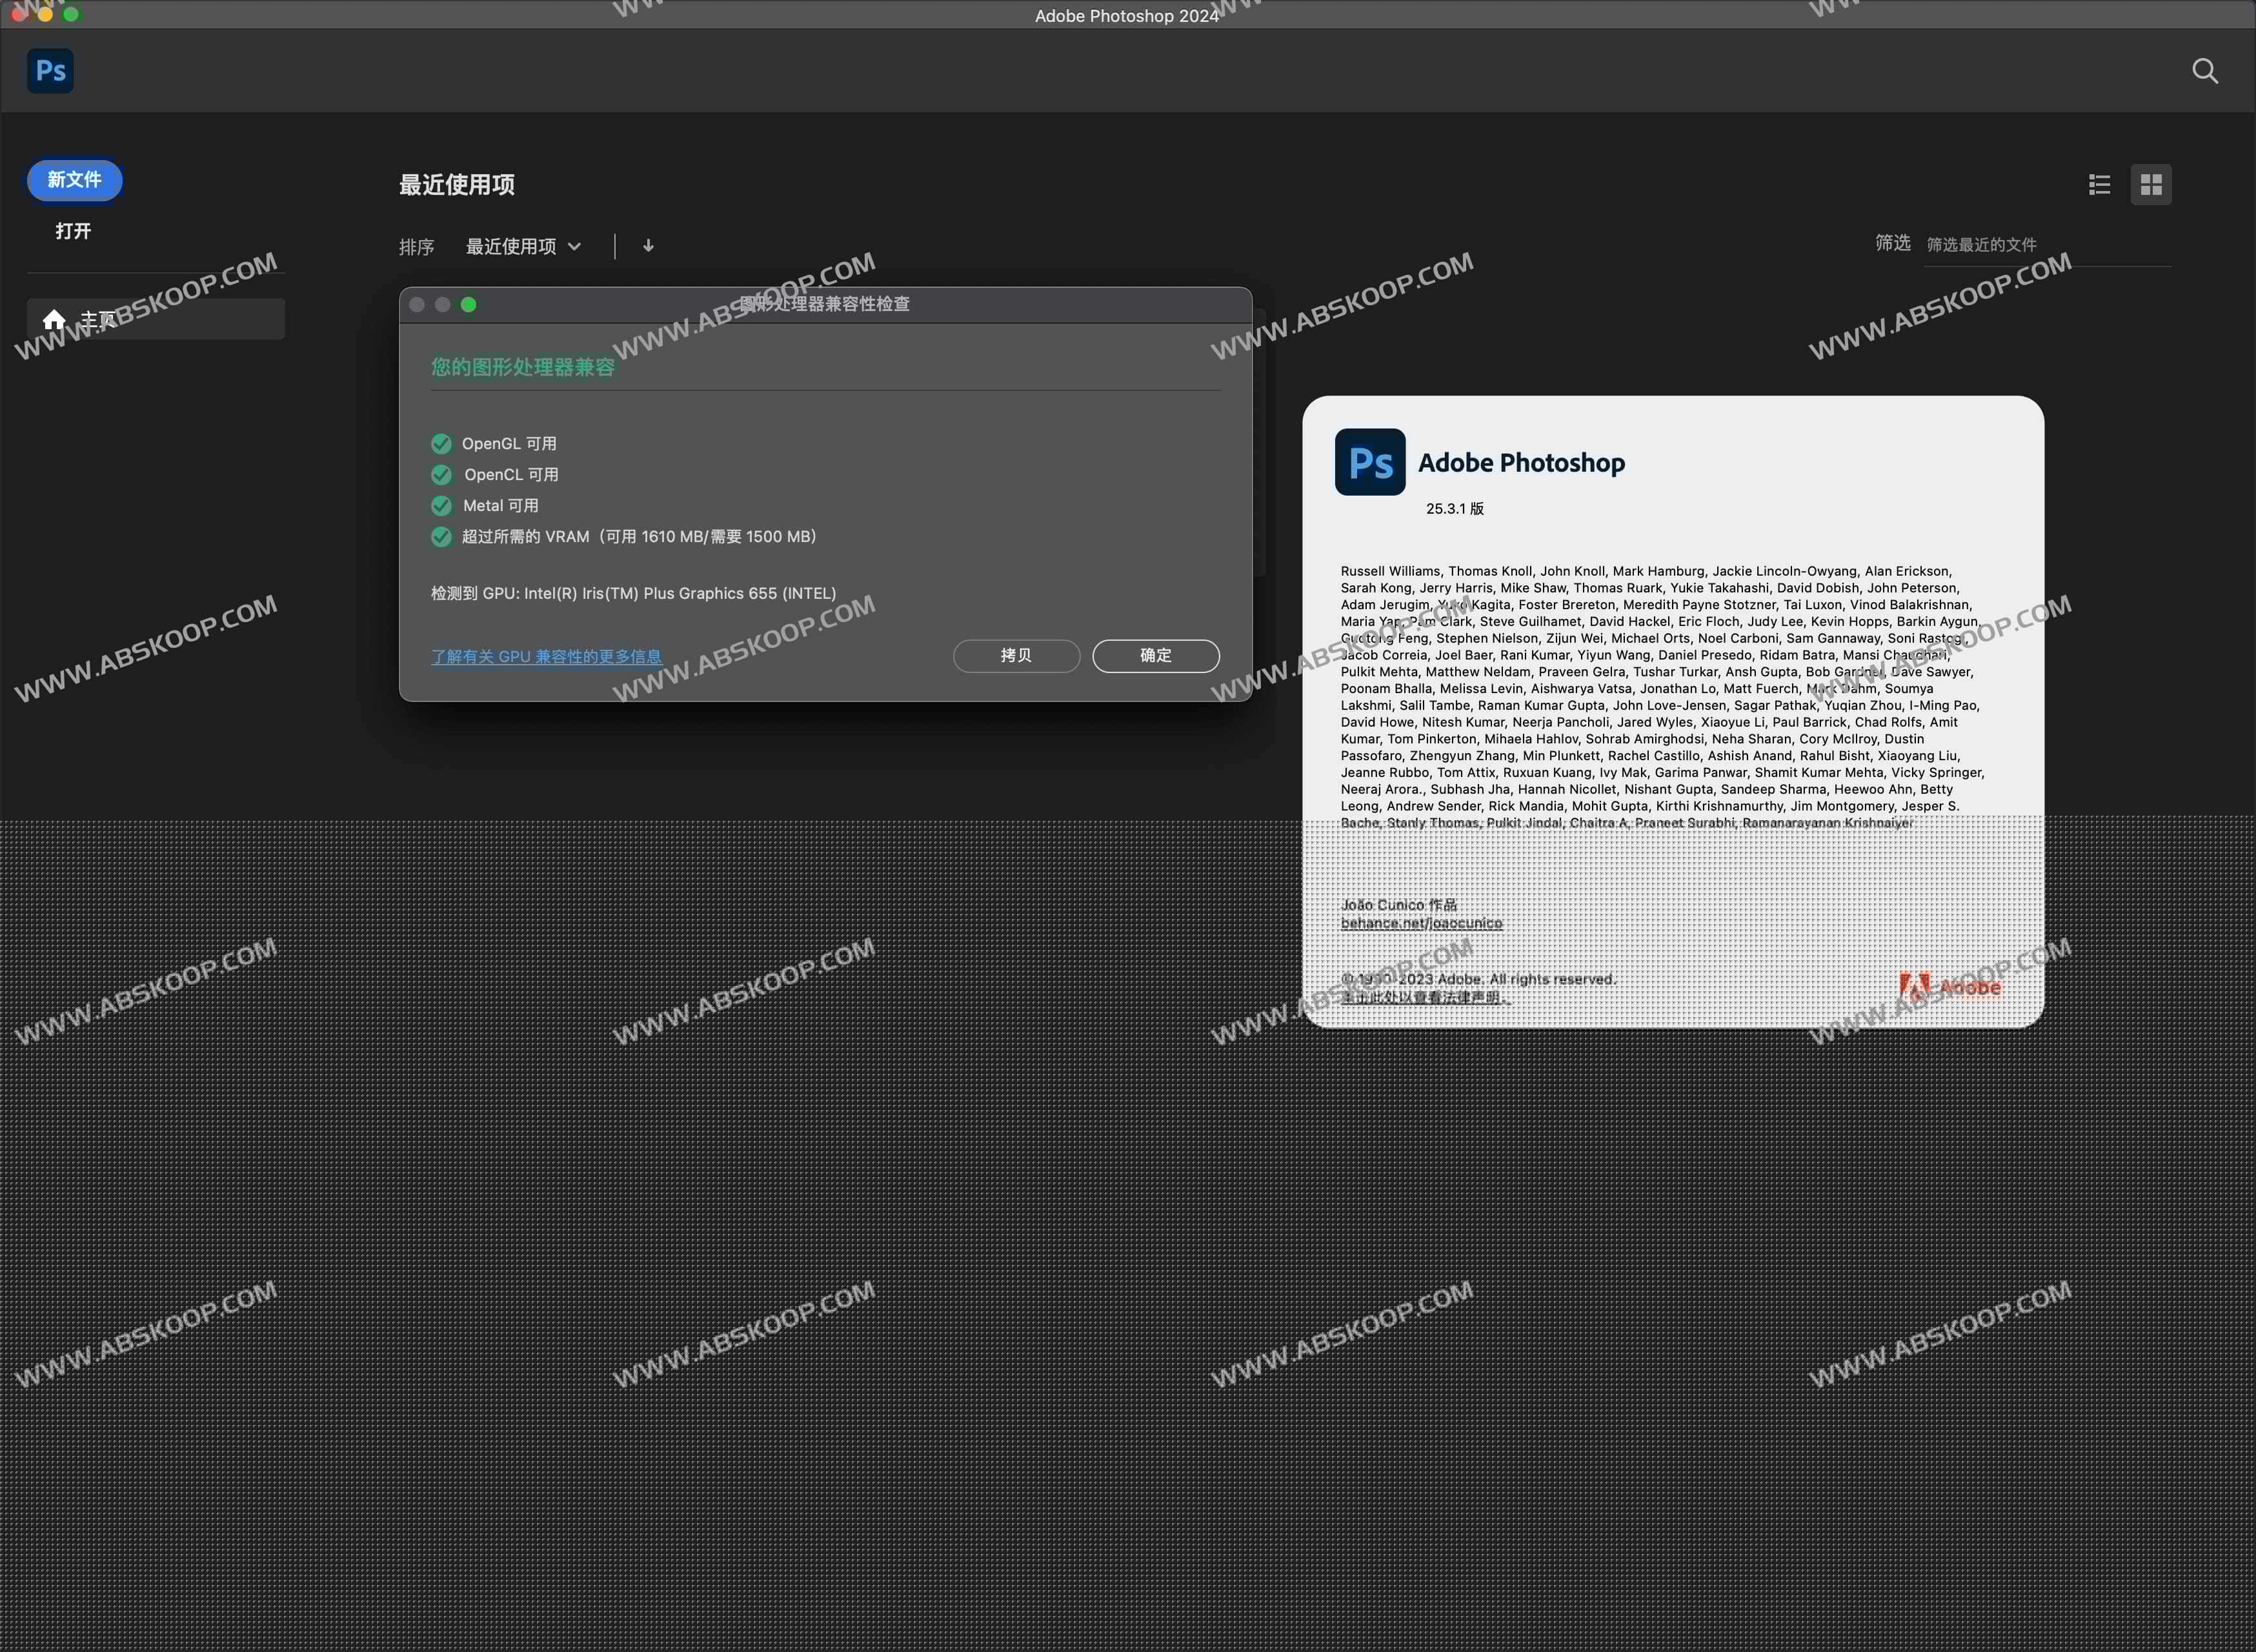Viewport: 2256px width, 1652px height.
Task: Open 了解有关 GPU 兼容性的更多信息 link
Action: pyautogui.click(x=546, y=657)
